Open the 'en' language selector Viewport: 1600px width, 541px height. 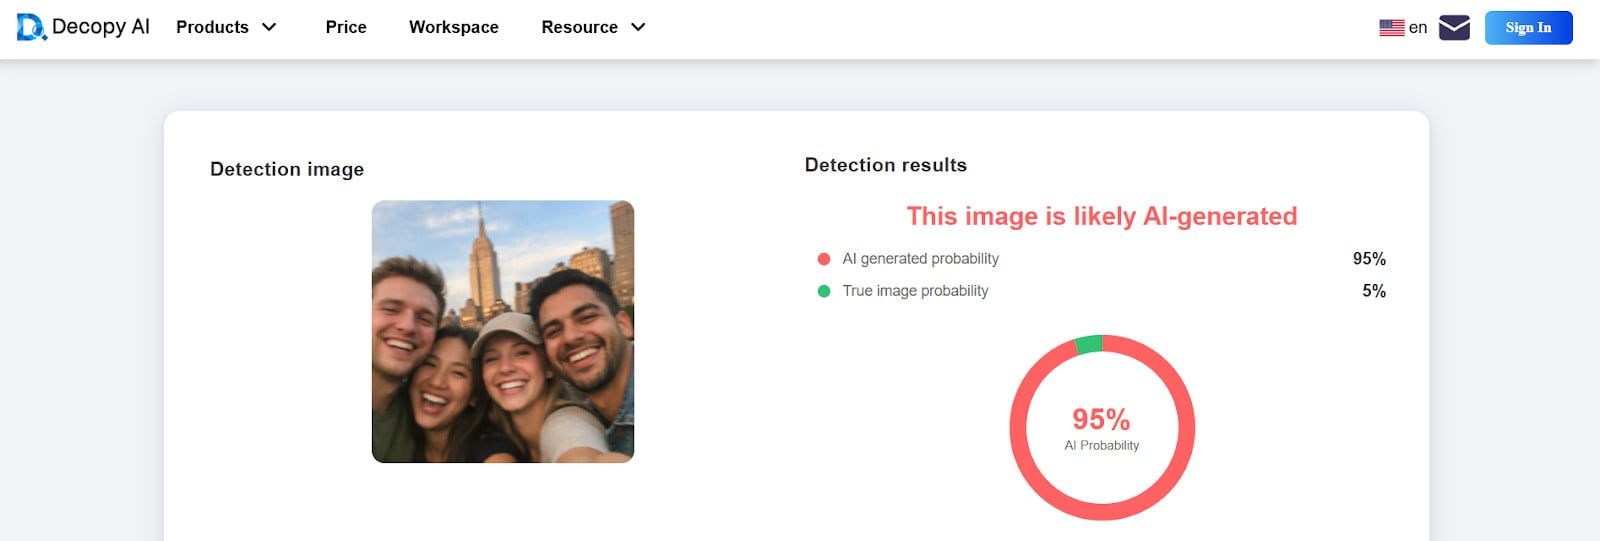tap(1417, 28)
